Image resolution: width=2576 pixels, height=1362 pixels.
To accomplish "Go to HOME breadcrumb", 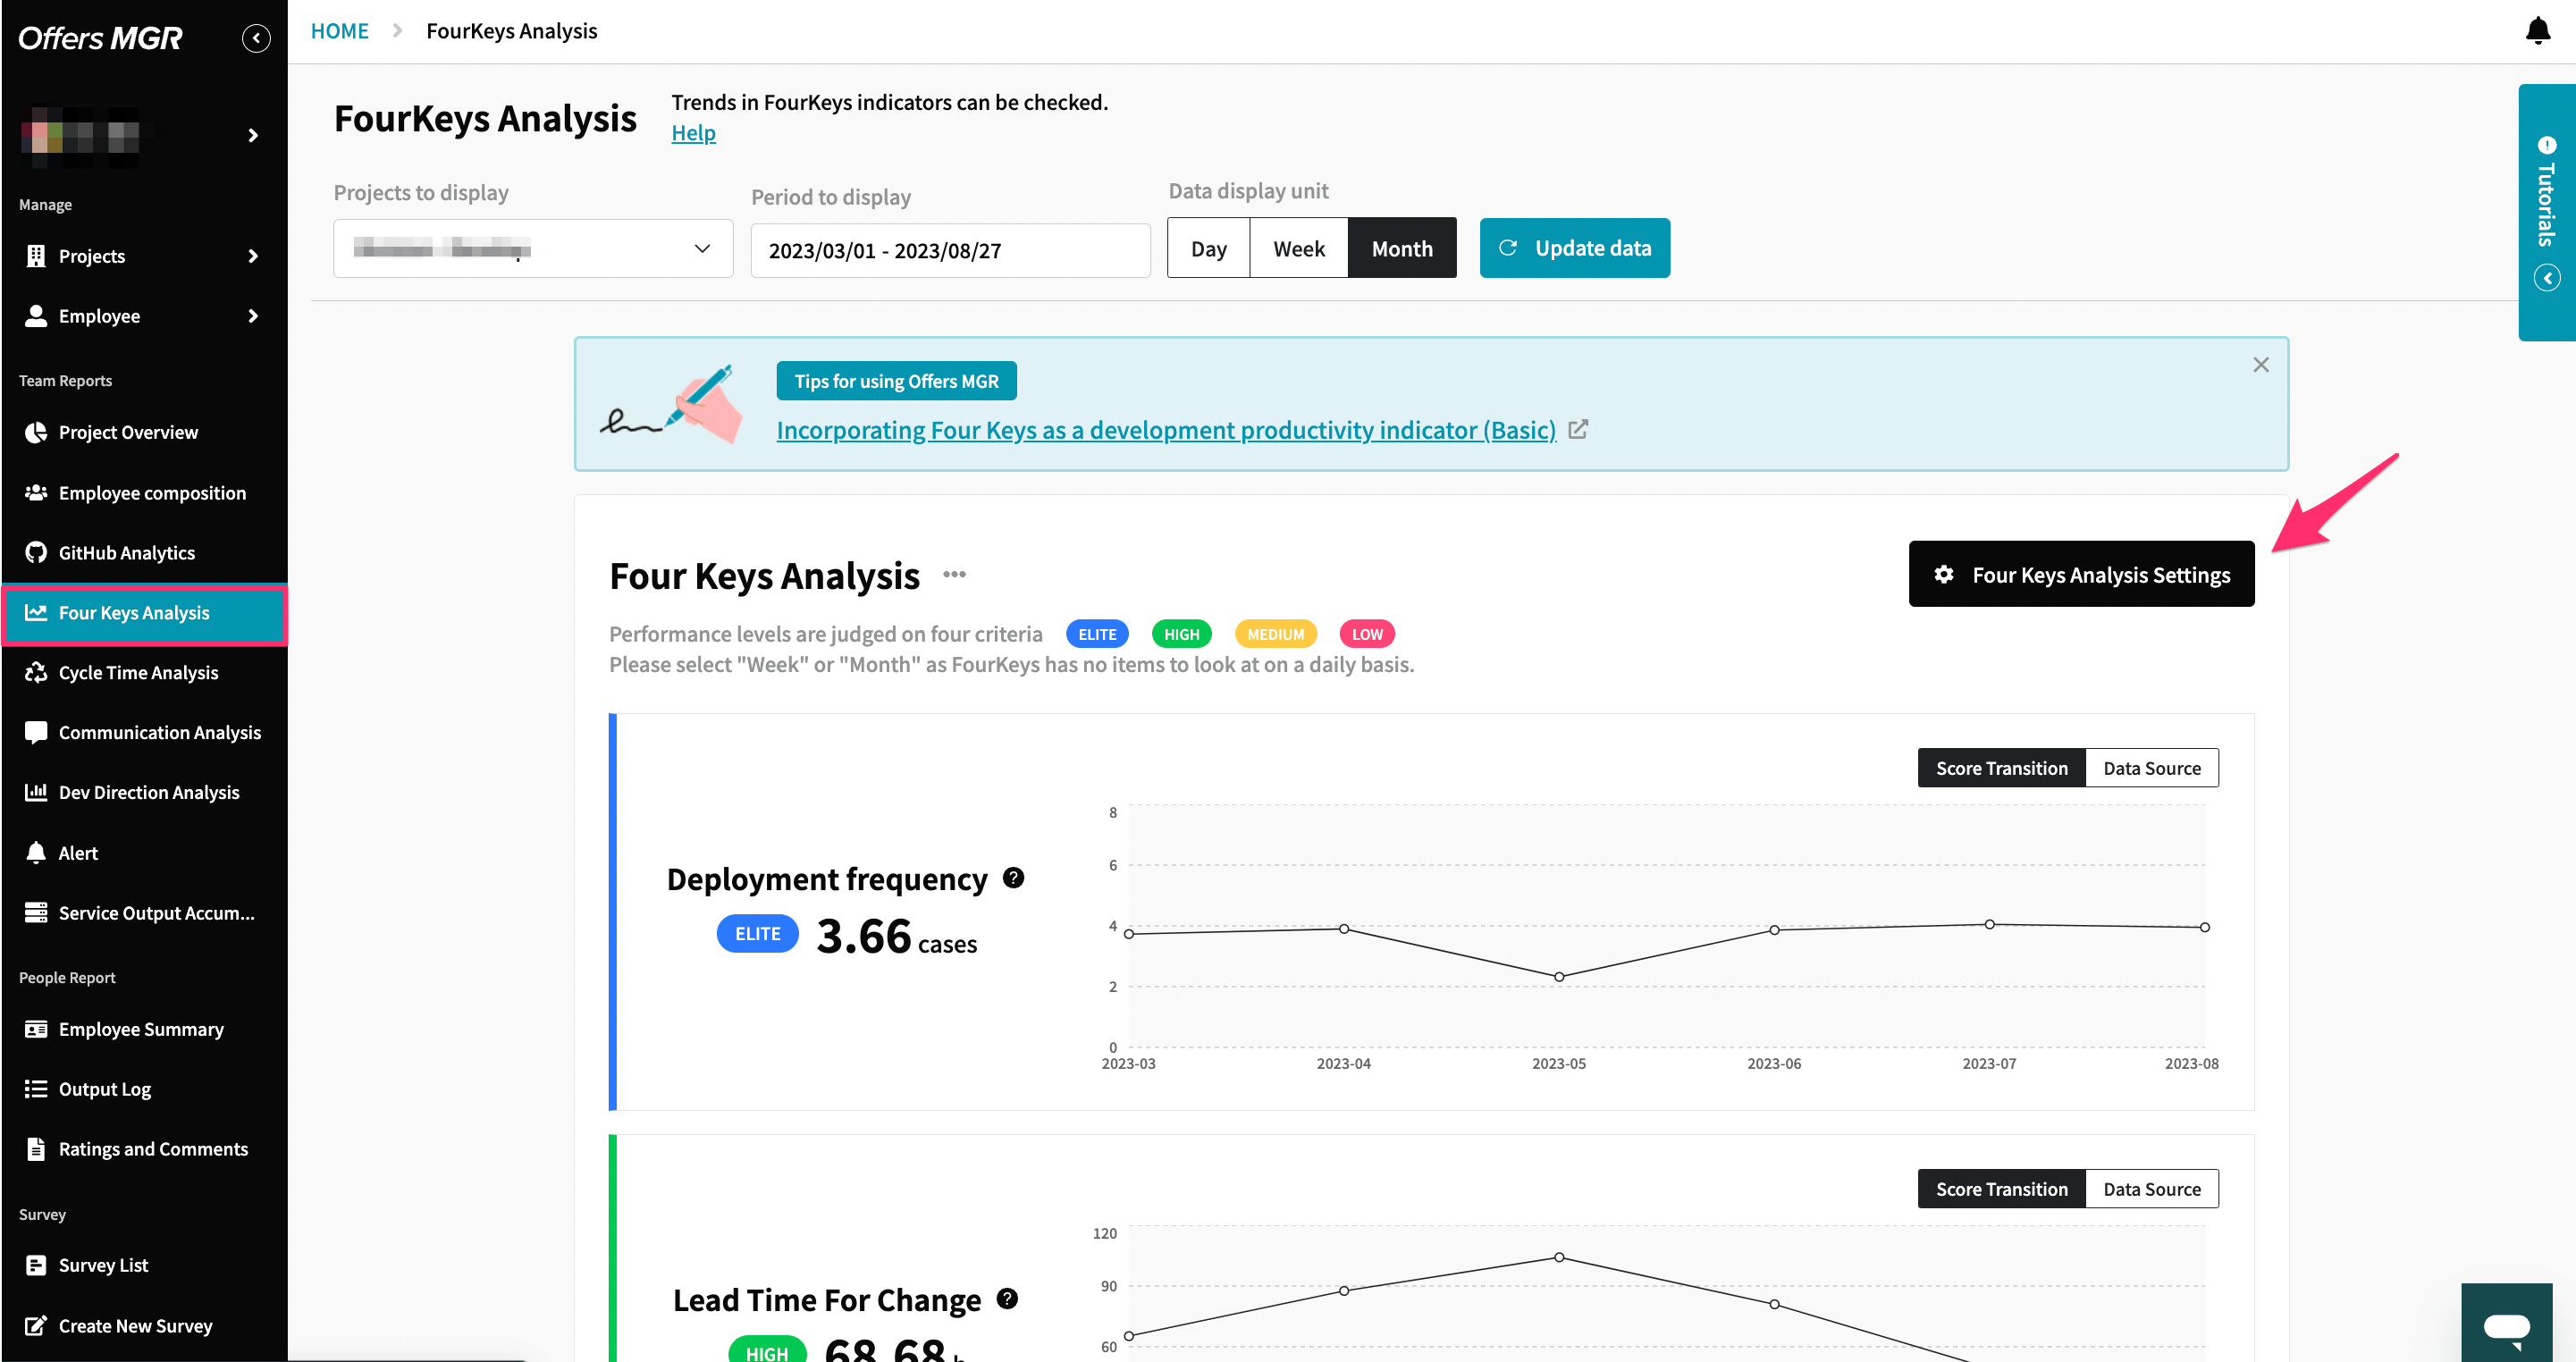I will [x=339, y=31].
